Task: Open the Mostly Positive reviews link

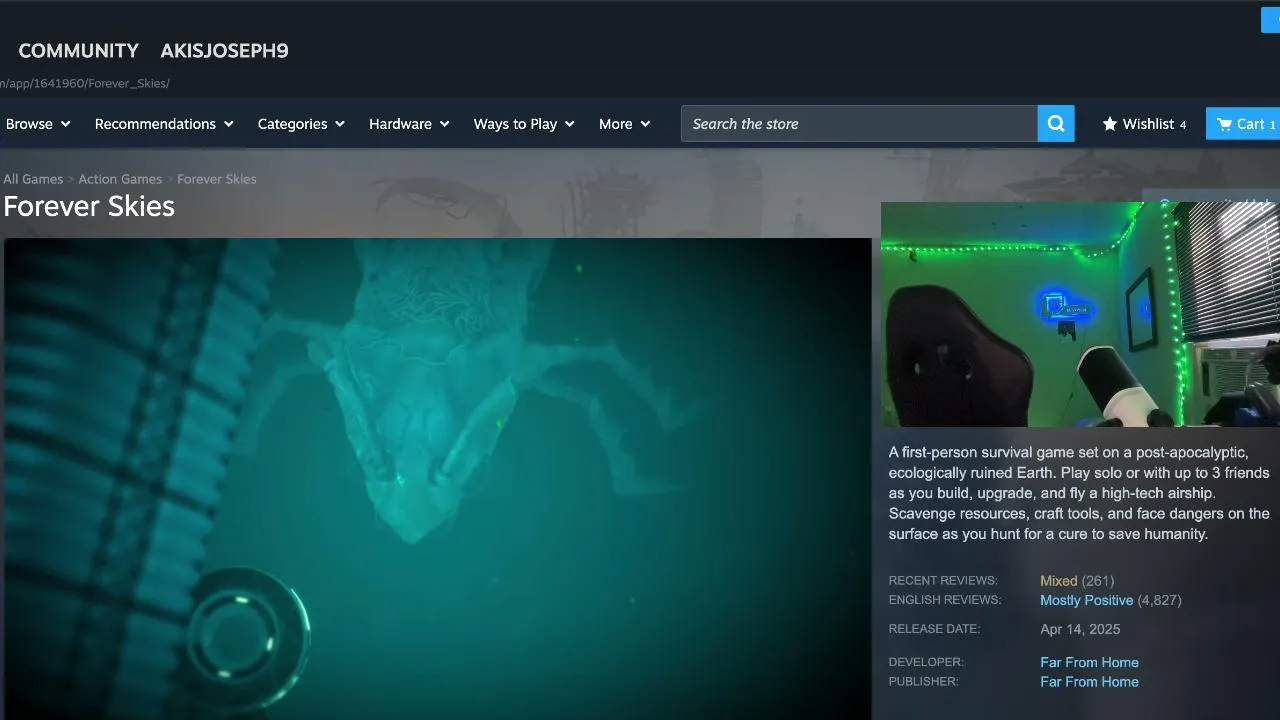Action: pyautogui.click(x=1086, y=600)
